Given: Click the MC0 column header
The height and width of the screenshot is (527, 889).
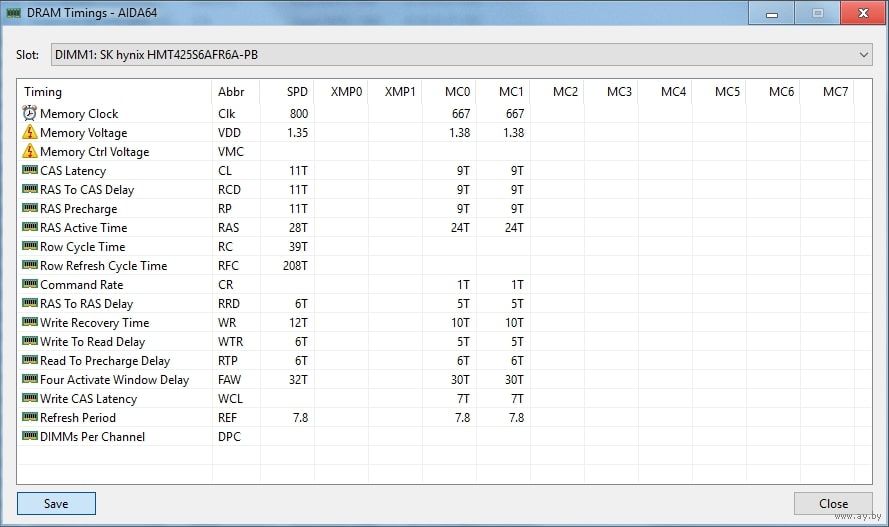Looking at the screenshot, I should coord(458,92).
